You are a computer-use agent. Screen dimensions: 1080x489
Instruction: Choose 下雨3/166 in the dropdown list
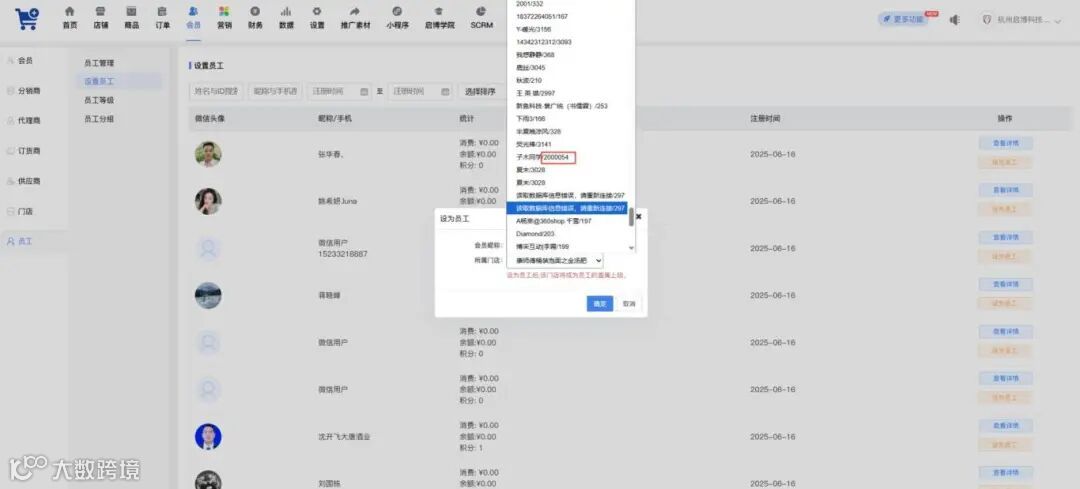(530, 119)
